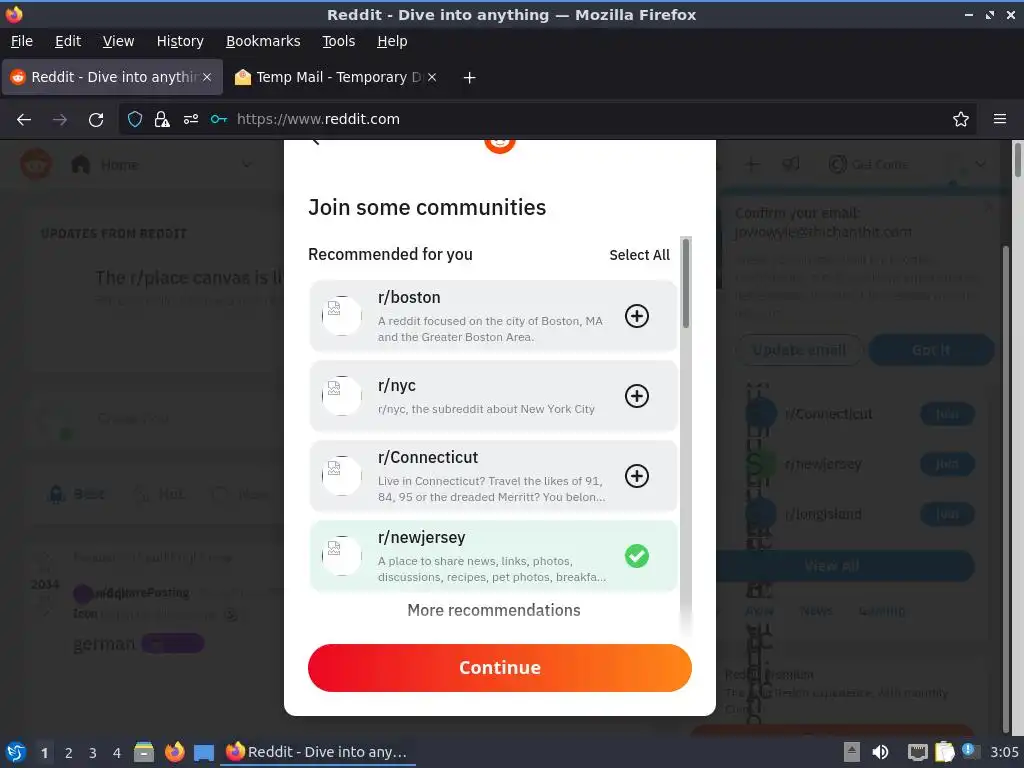
Task: Open a new tab with plus button
Action: click(x=469, y=78)
